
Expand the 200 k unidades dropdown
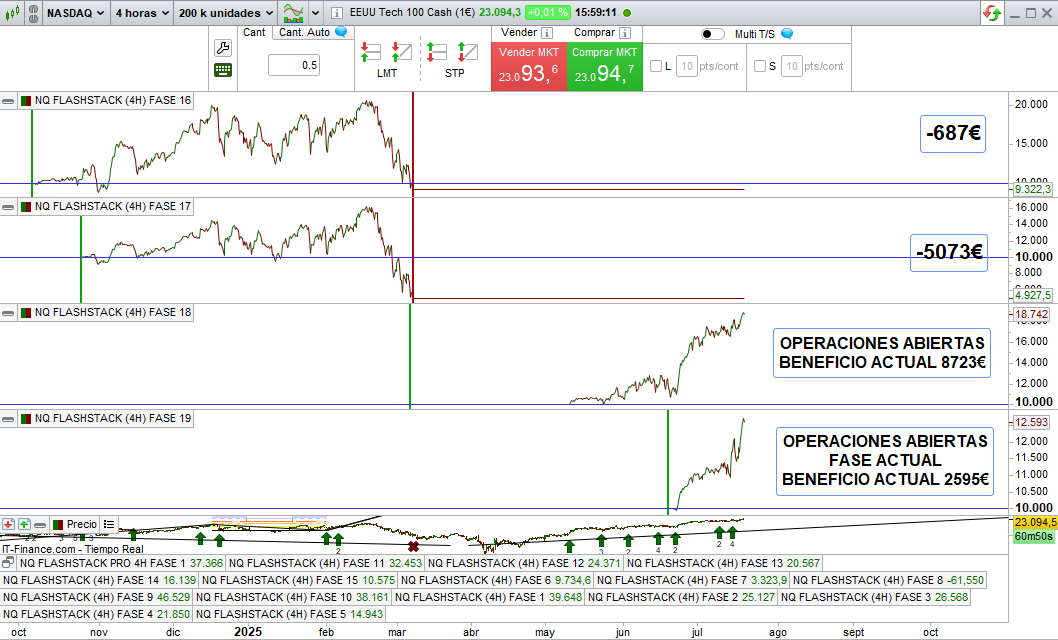tap(225, 13)
